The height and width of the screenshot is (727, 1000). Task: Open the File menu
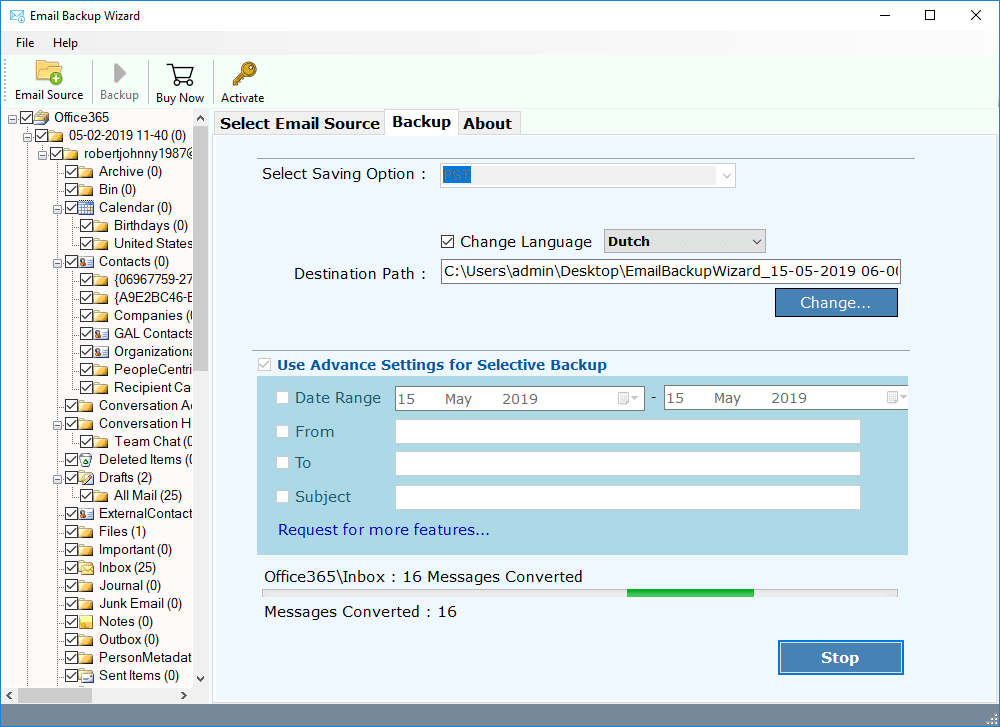point(24,43)
